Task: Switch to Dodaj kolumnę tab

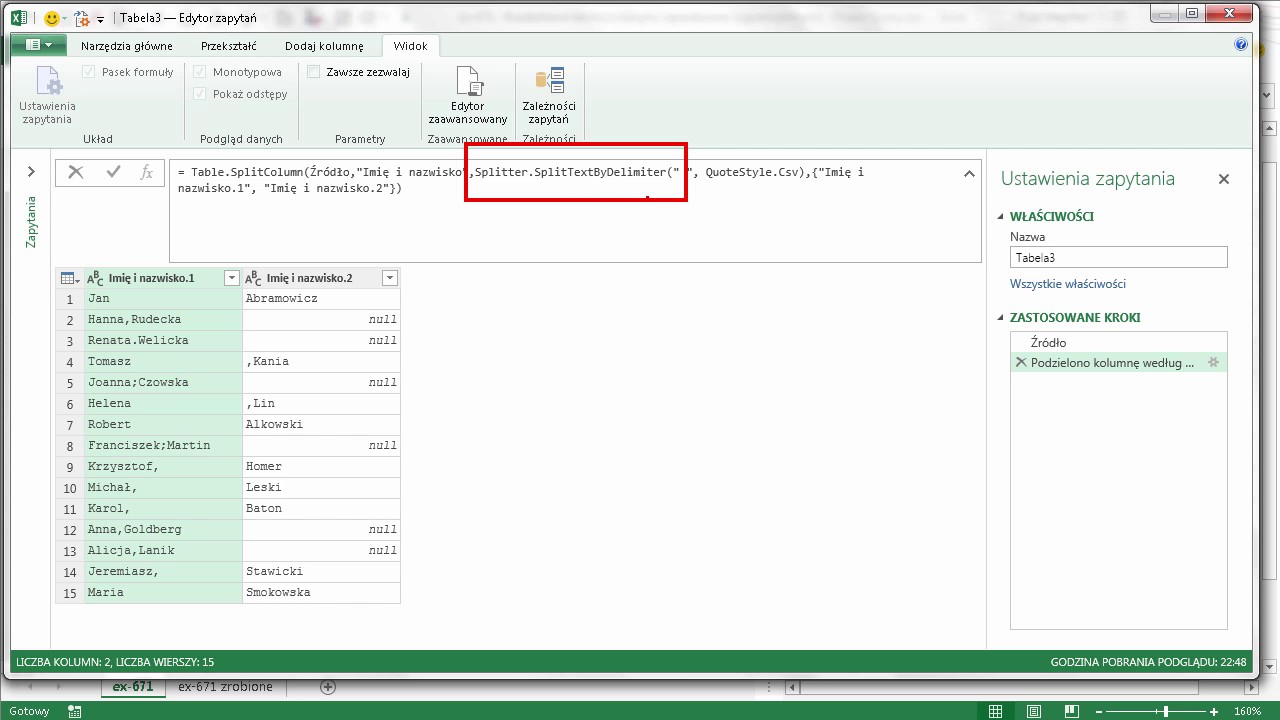Action: point(325,46)
